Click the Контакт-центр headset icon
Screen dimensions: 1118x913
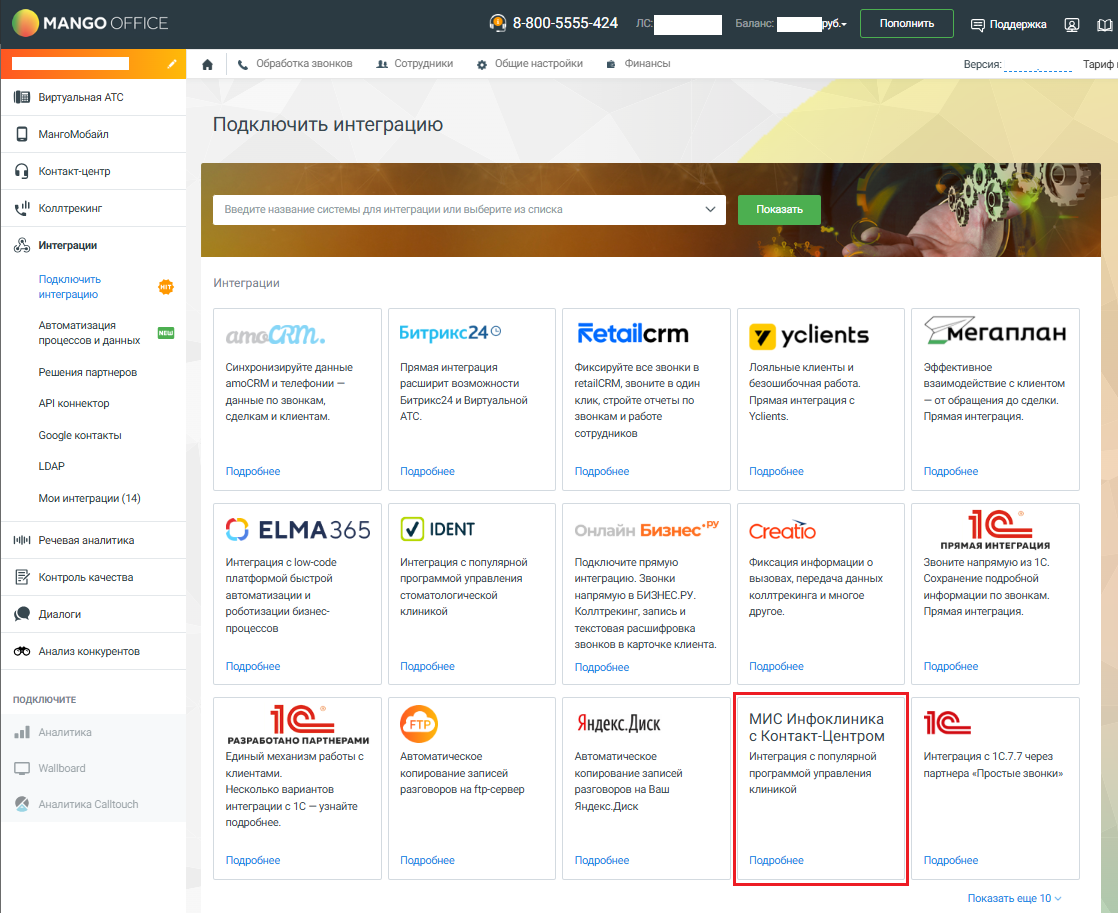pos(22,171)
